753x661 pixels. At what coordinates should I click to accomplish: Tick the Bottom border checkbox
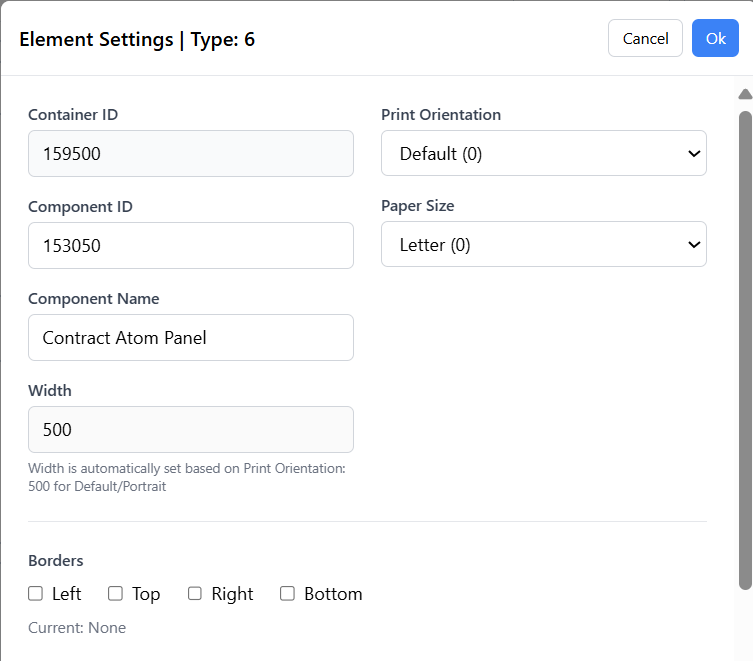point(288,594)
